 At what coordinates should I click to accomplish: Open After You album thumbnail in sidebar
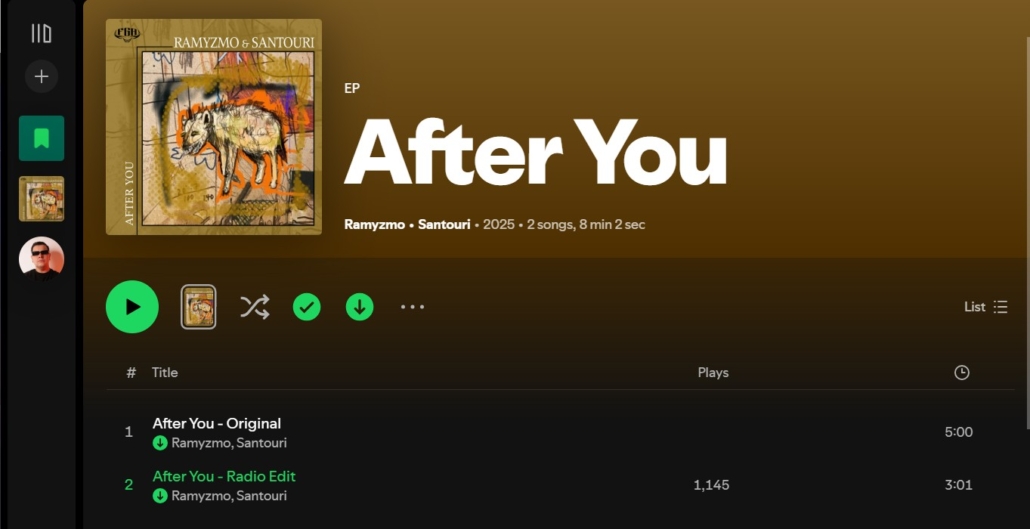click(41, 198)
